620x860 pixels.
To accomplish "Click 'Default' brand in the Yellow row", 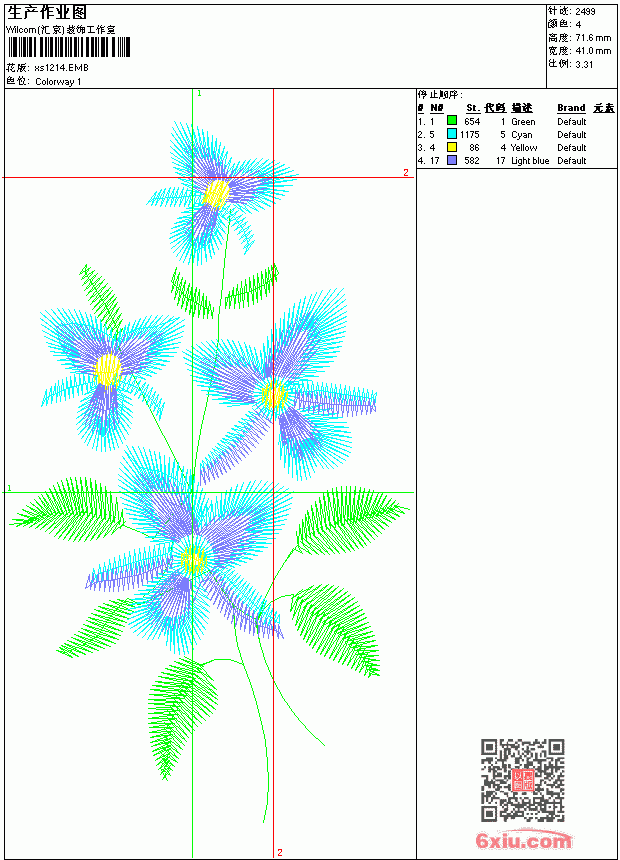I will click(x=572, y=148).
